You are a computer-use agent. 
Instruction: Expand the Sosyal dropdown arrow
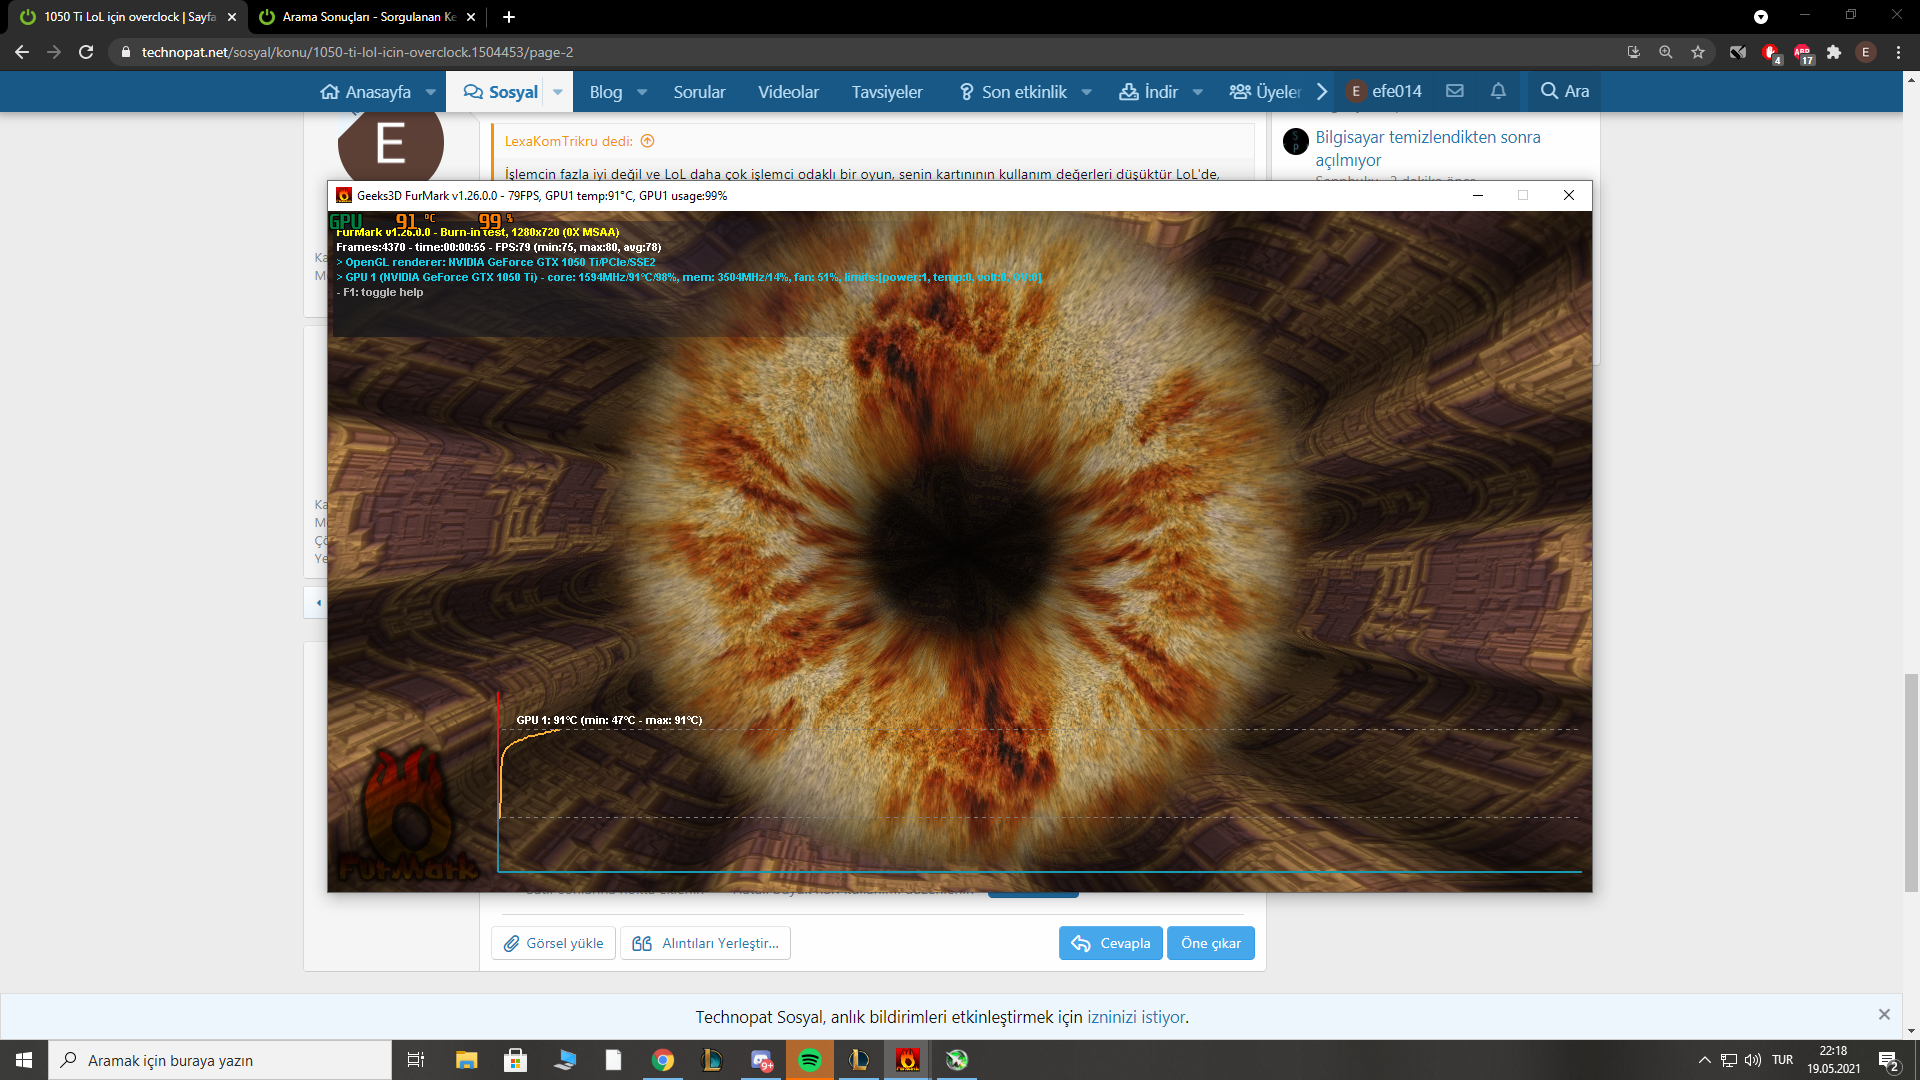click(x=558, y=92)
